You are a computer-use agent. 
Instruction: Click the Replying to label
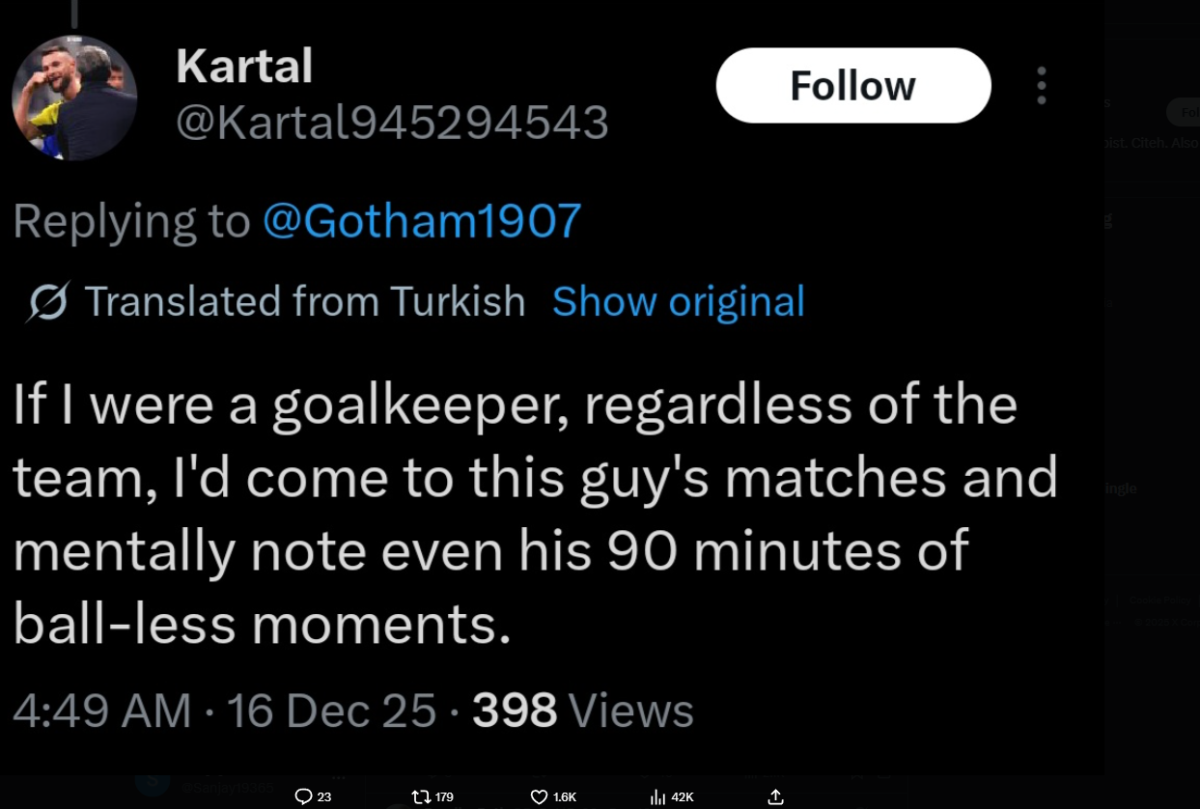pyautogui.click(x=131, y=221)
